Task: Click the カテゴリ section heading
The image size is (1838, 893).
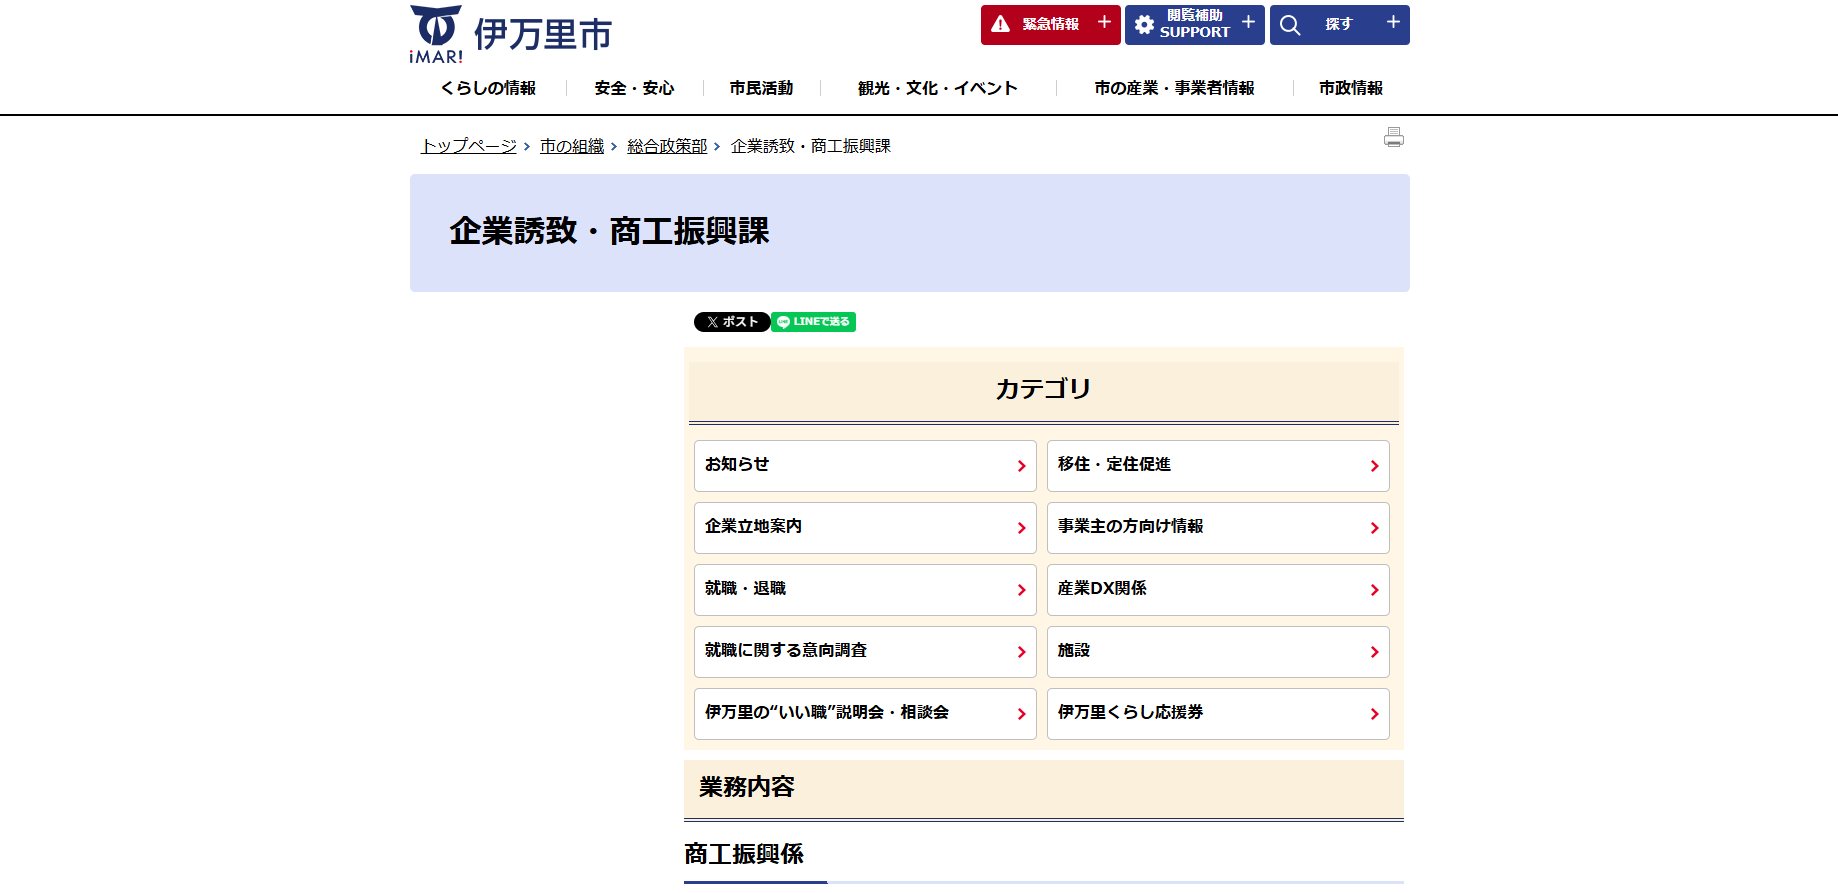Action: coord(1043,389)
